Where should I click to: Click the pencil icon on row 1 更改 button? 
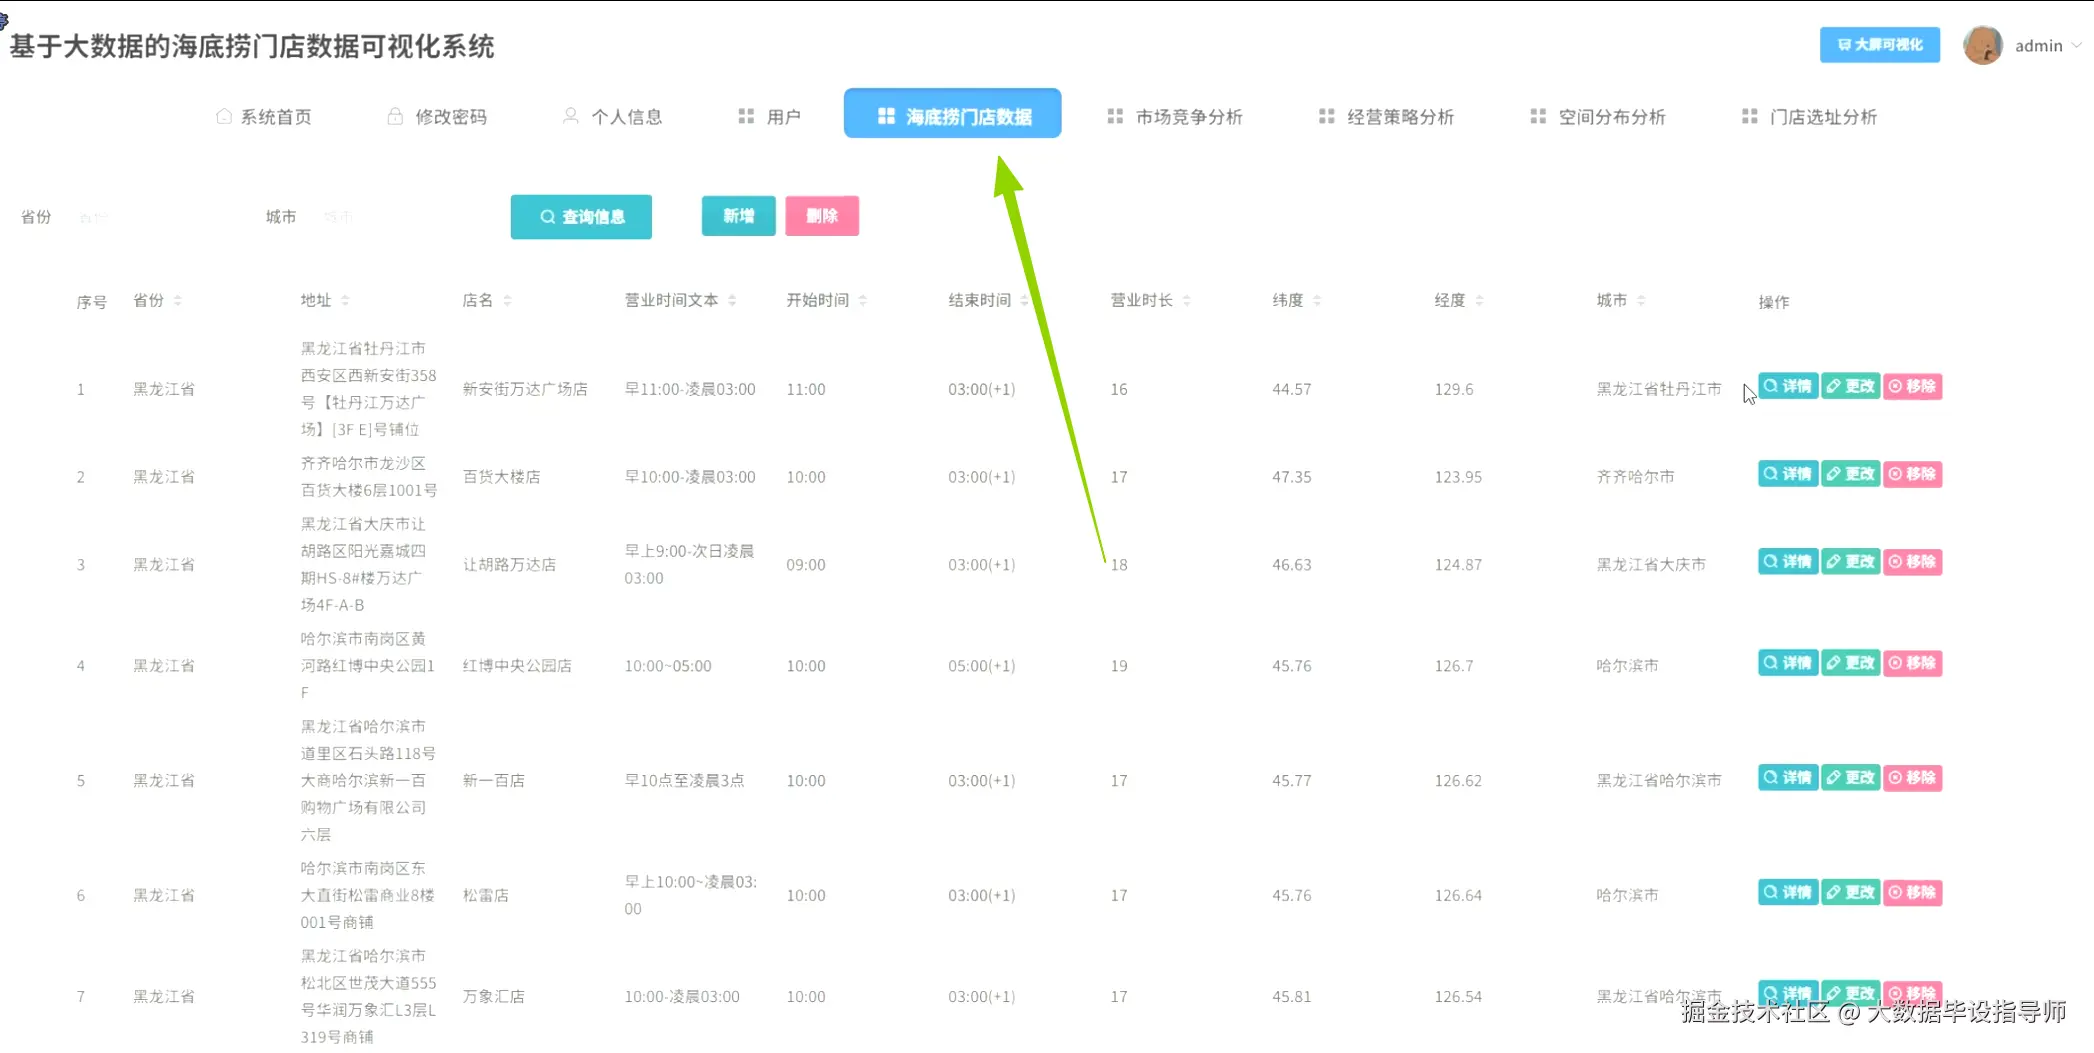pyautogui.click(x=1832, y=386)
